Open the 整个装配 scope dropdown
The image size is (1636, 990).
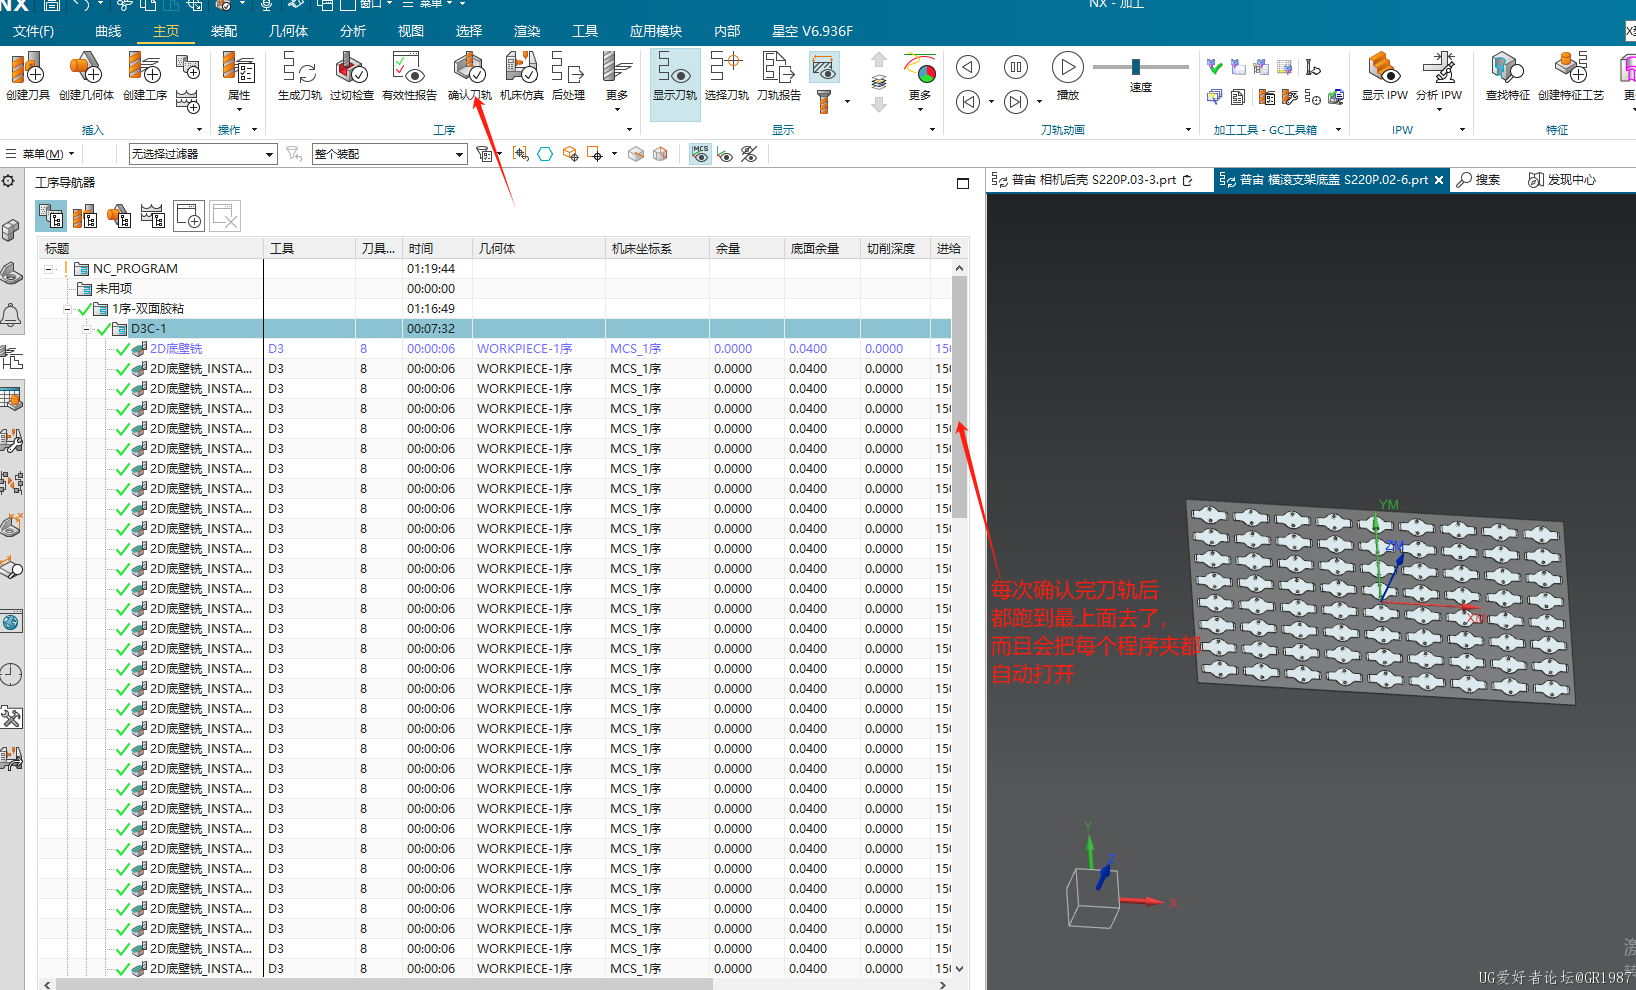tap(389, 154)
